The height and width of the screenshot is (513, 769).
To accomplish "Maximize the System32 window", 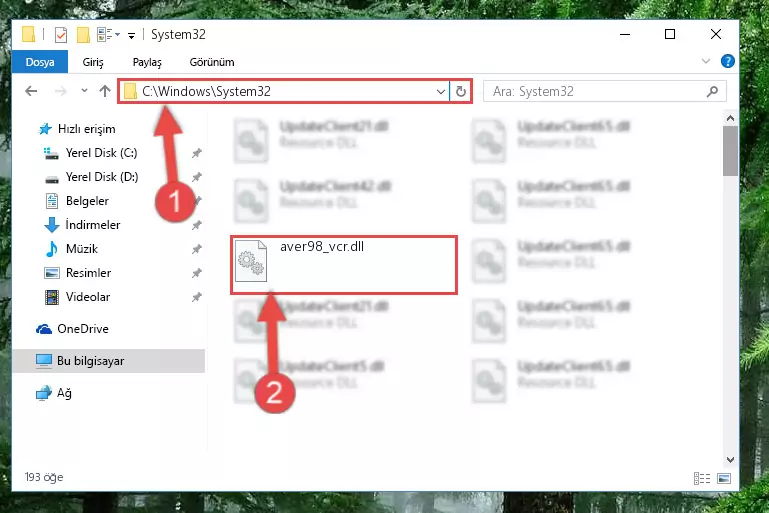I will [x=670, y=34].
